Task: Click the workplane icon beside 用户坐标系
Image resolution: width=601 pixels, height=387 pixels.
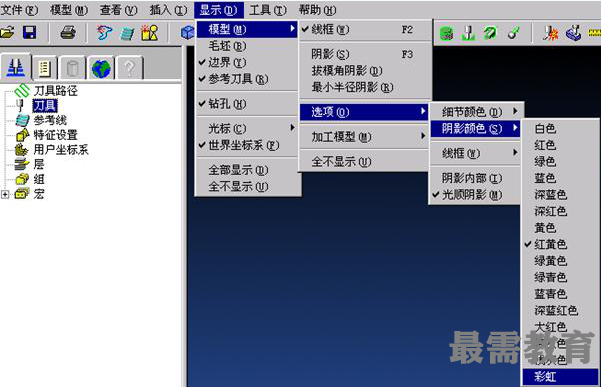Action: (x=22, y=149)
